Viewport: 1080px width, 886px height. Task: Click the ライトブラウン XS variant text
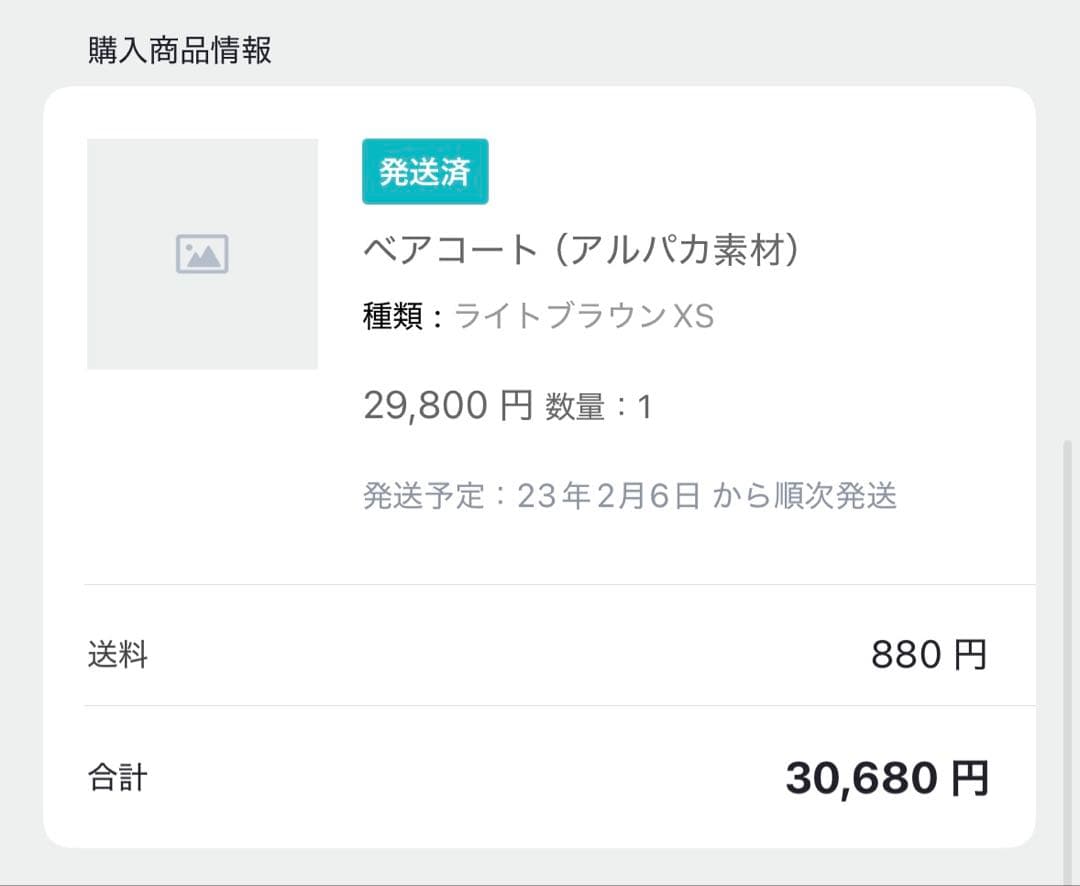584,317
